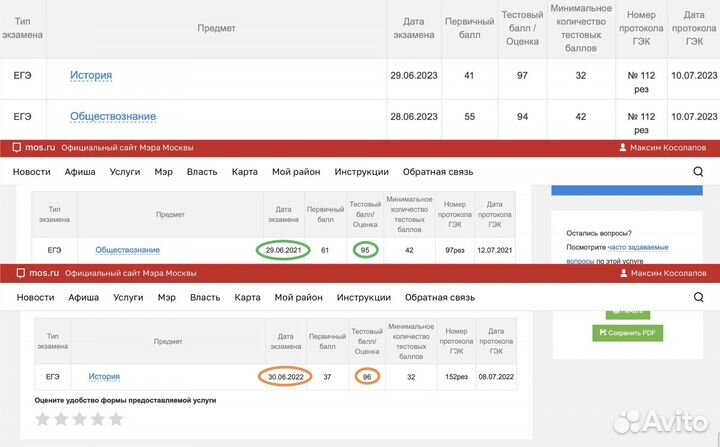Viewport: 720px width, 447px height.
Task: Select Мой район in the lower mos.ru menu
Action: 298,297
